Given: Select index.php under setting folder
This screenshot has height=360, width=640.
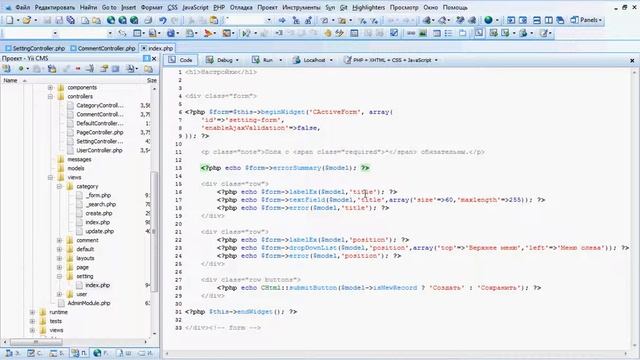Looking at the screenshot, I should coord(98,285).
